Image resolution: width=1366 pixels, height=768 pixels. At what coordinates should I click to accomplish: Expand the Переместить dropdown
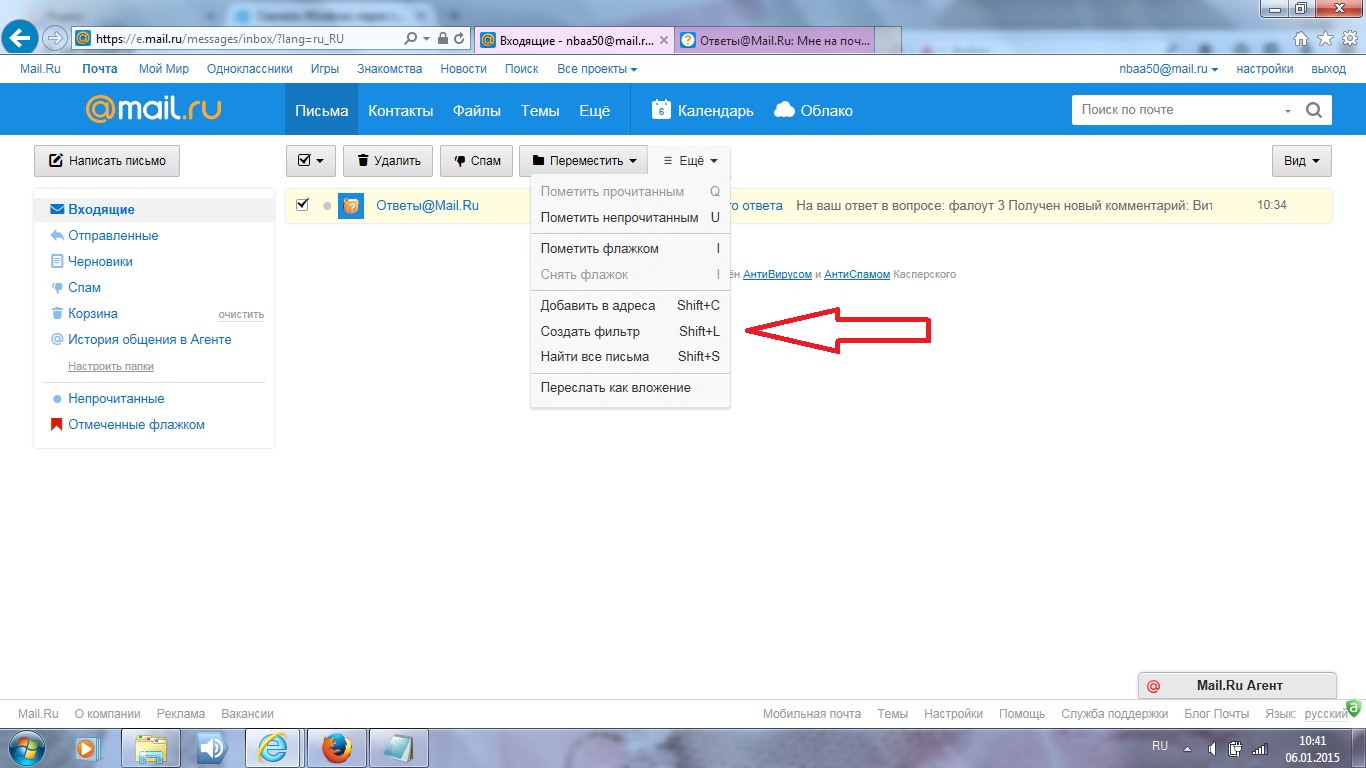(x=583, y=160)
